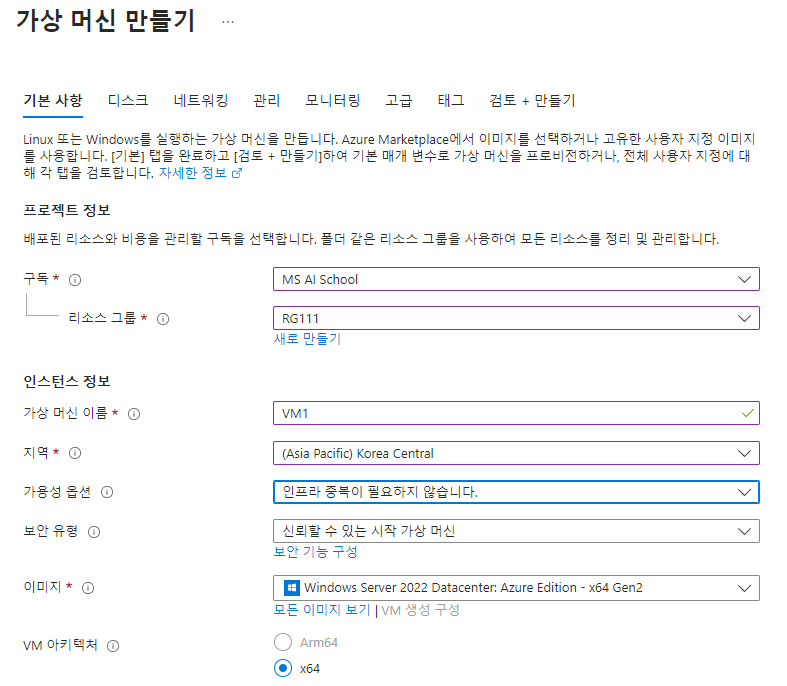Open the 이미지 dropdown with Windows Server 2022
787x686 pixels.
(x=516, y=588)
